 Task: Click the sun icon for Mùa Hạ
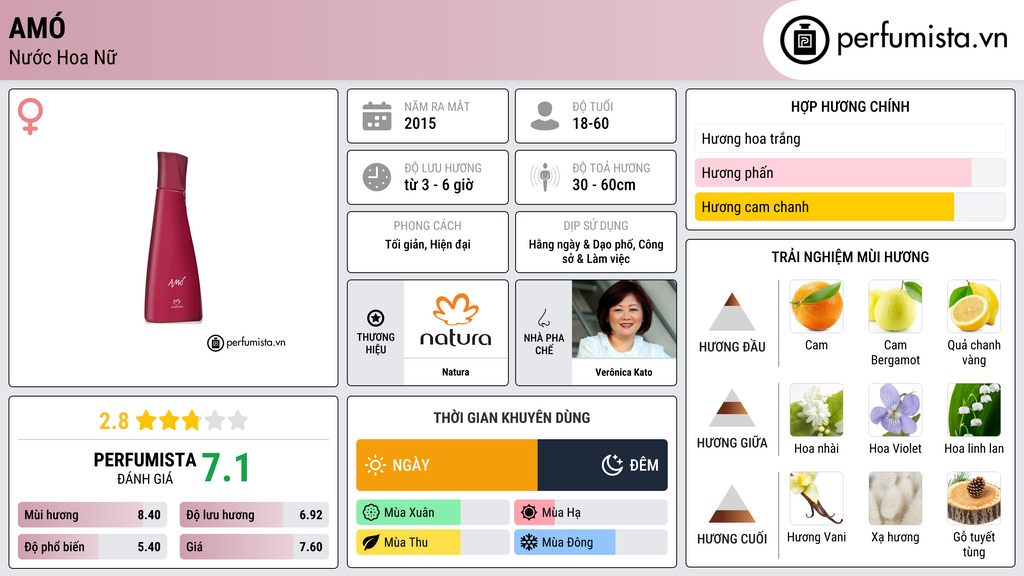[x=529, y=513]
